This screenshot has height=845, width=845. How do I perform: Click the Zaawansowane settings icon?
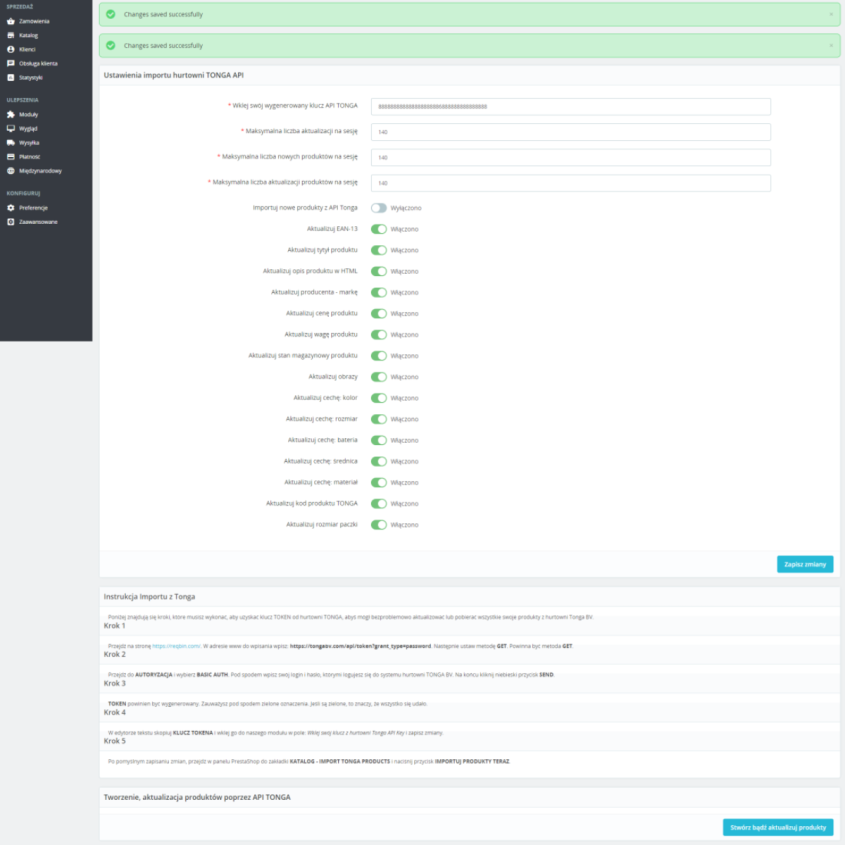[x=11, y=221]
